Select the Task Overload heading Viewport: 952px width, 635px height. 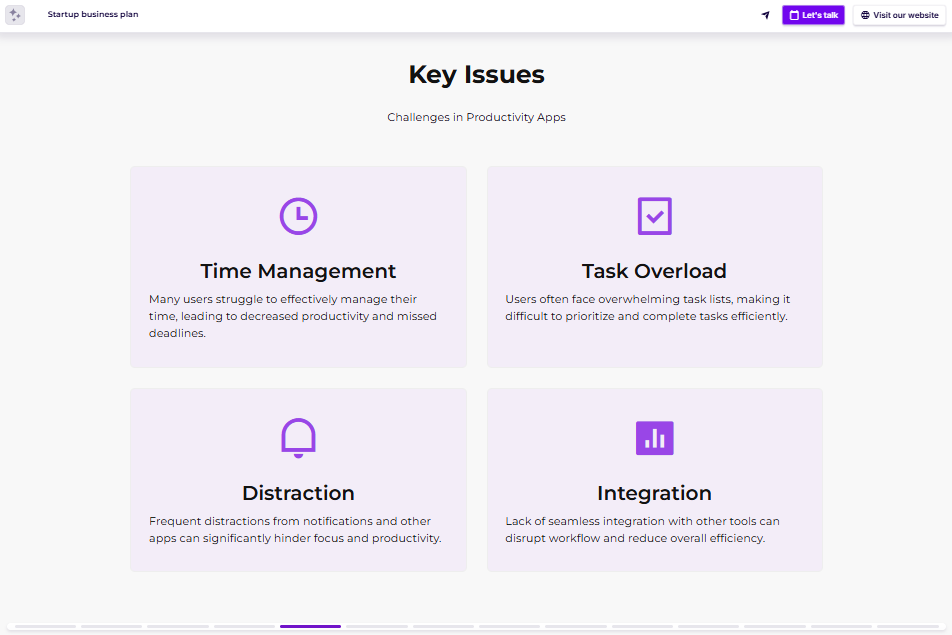pos(654,271)
